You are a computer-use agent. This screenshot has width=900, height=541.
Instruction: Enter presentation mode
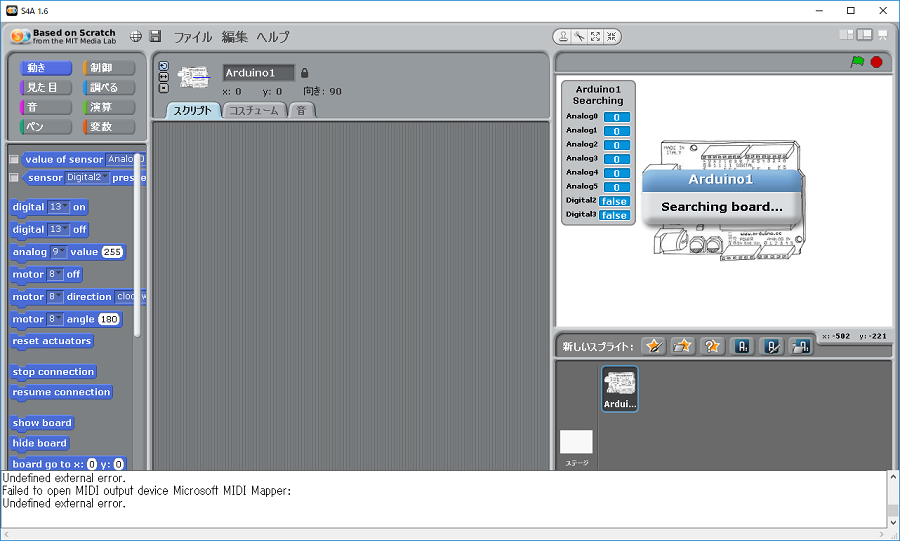pos(883,36)
